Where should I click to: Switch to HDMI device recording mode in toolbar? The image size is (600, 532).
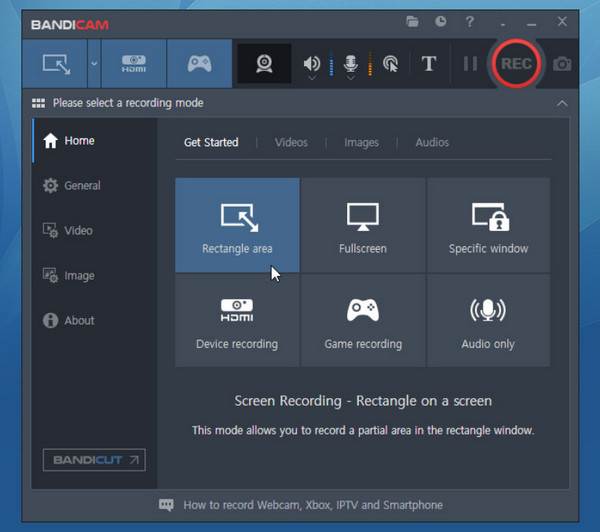[134, 64]
